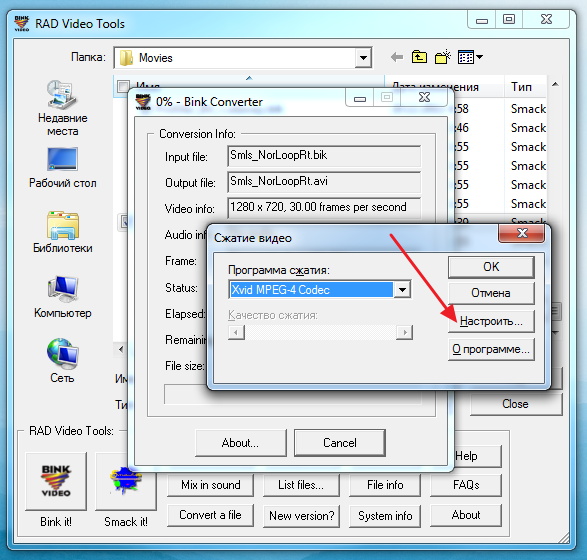Click the Отмена button
The height and width of the screenshot is (560, 587).
(491, 293)
